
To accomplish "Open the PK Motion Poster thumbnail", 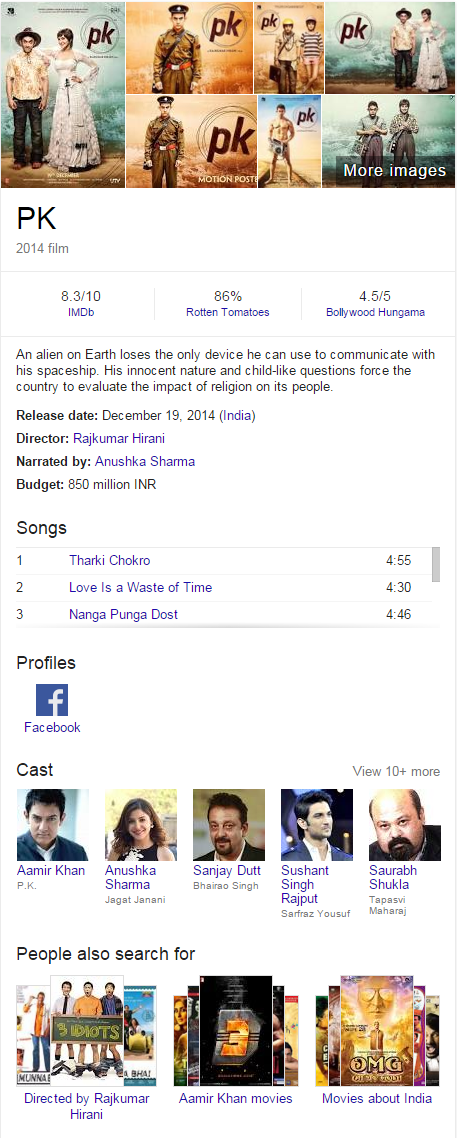I will click(192, 142).
